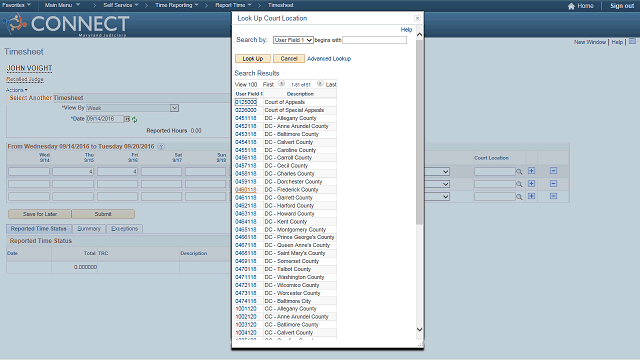Viewport: 640px width, 360px height.
Task: Open the Search by User Field dropdown
Action: pos(293,40)
